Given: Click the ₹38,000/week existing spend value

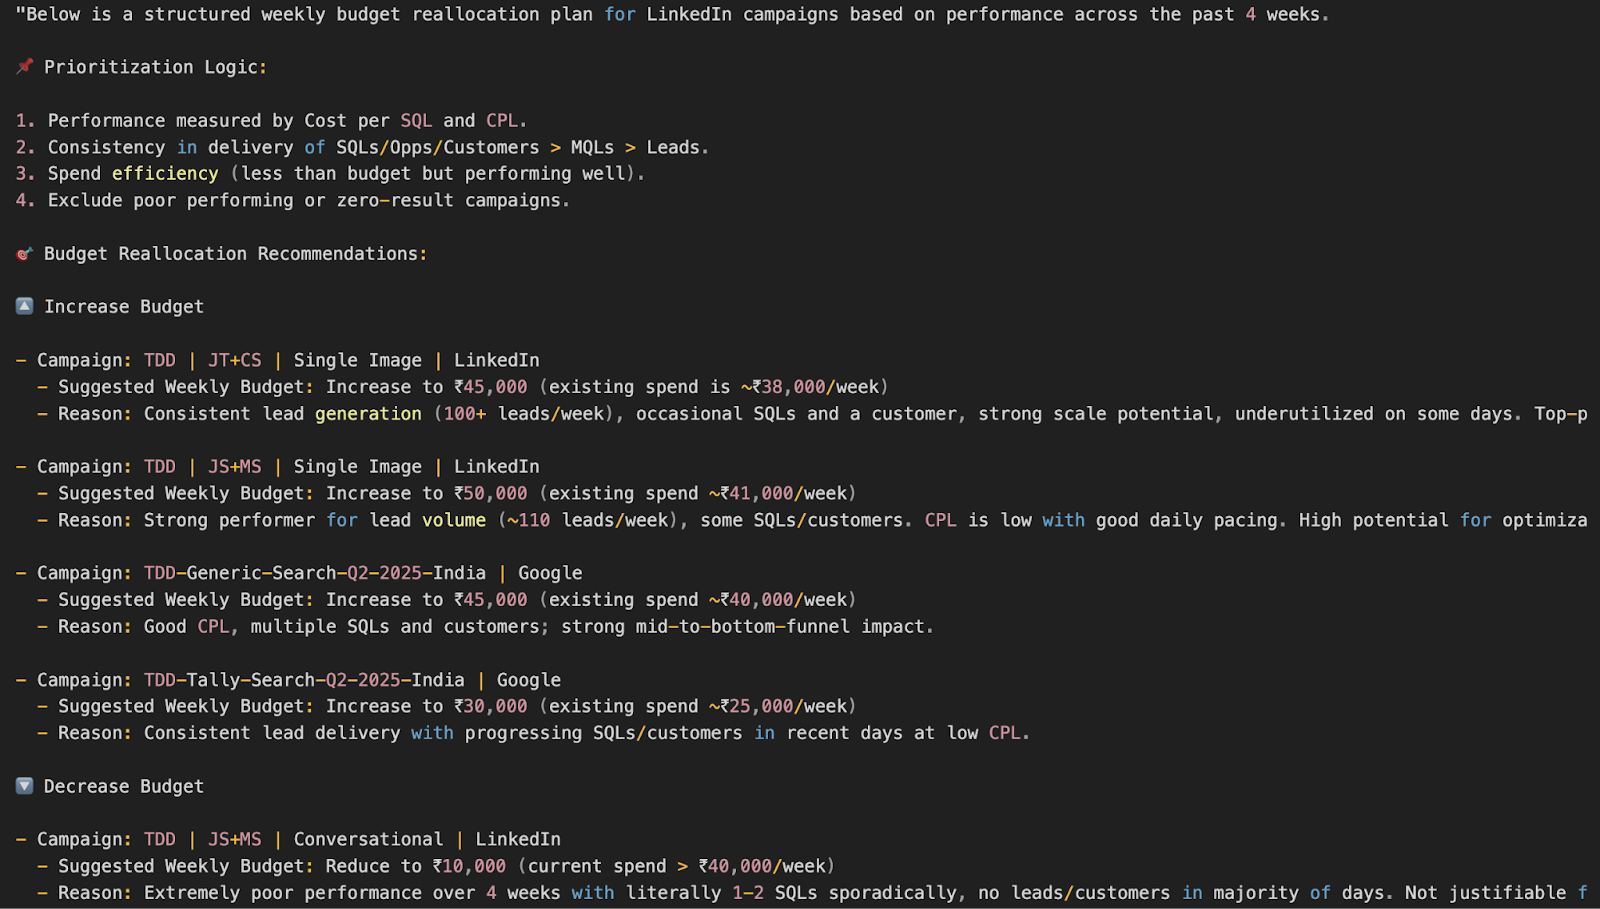Looking at the screenshot, I should [x=815, y=387].
